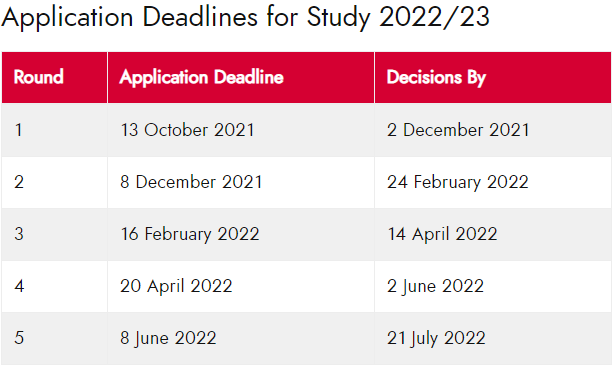The height and width of the screenshot is (369, 615).
Task: Select the Round column header
Action: click(55, 77)
